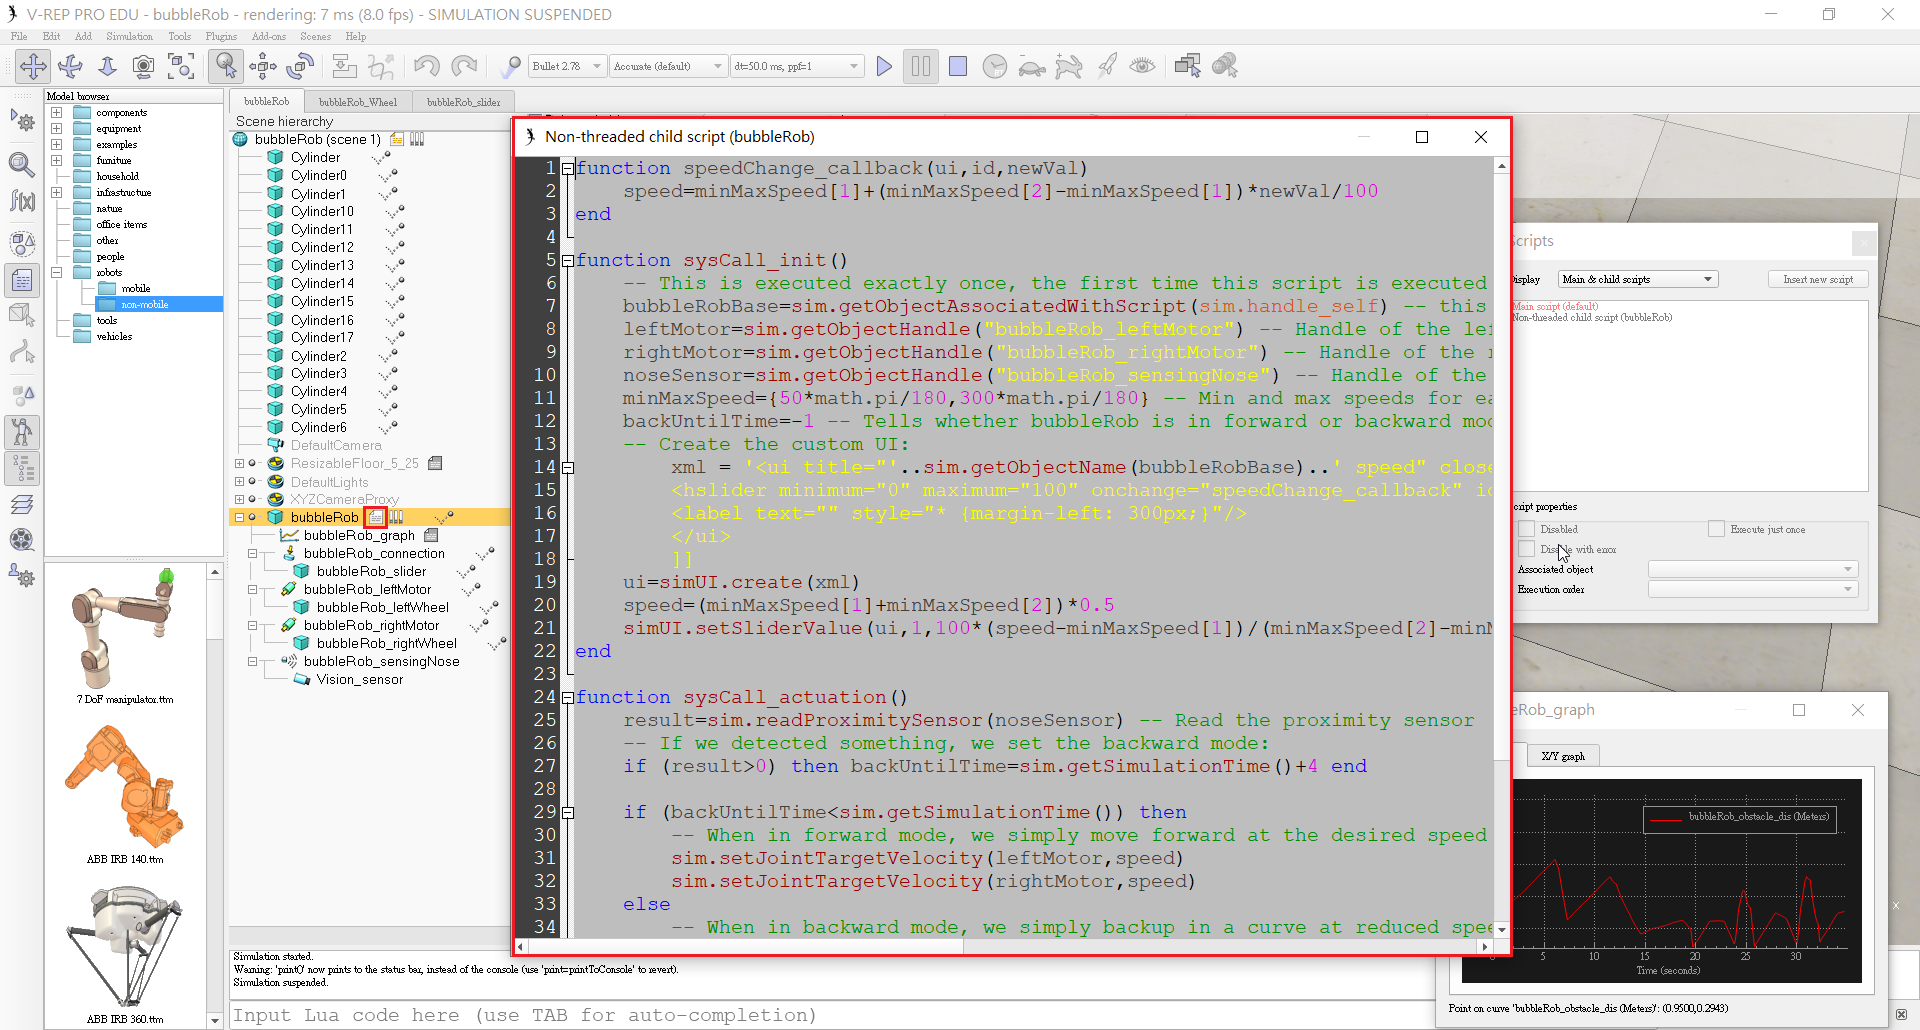This screenshot has height=1030, width=1920.
Task: Switch to bubbleRob_Wheel scene tab
Action: (x=358, y=102)
